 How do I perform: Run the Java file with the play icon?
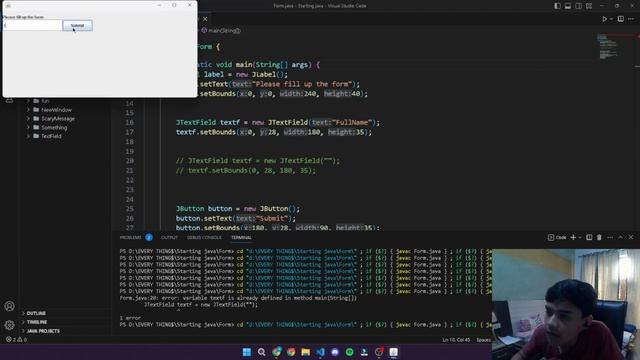pyautogui.click(x=604, y=19)
